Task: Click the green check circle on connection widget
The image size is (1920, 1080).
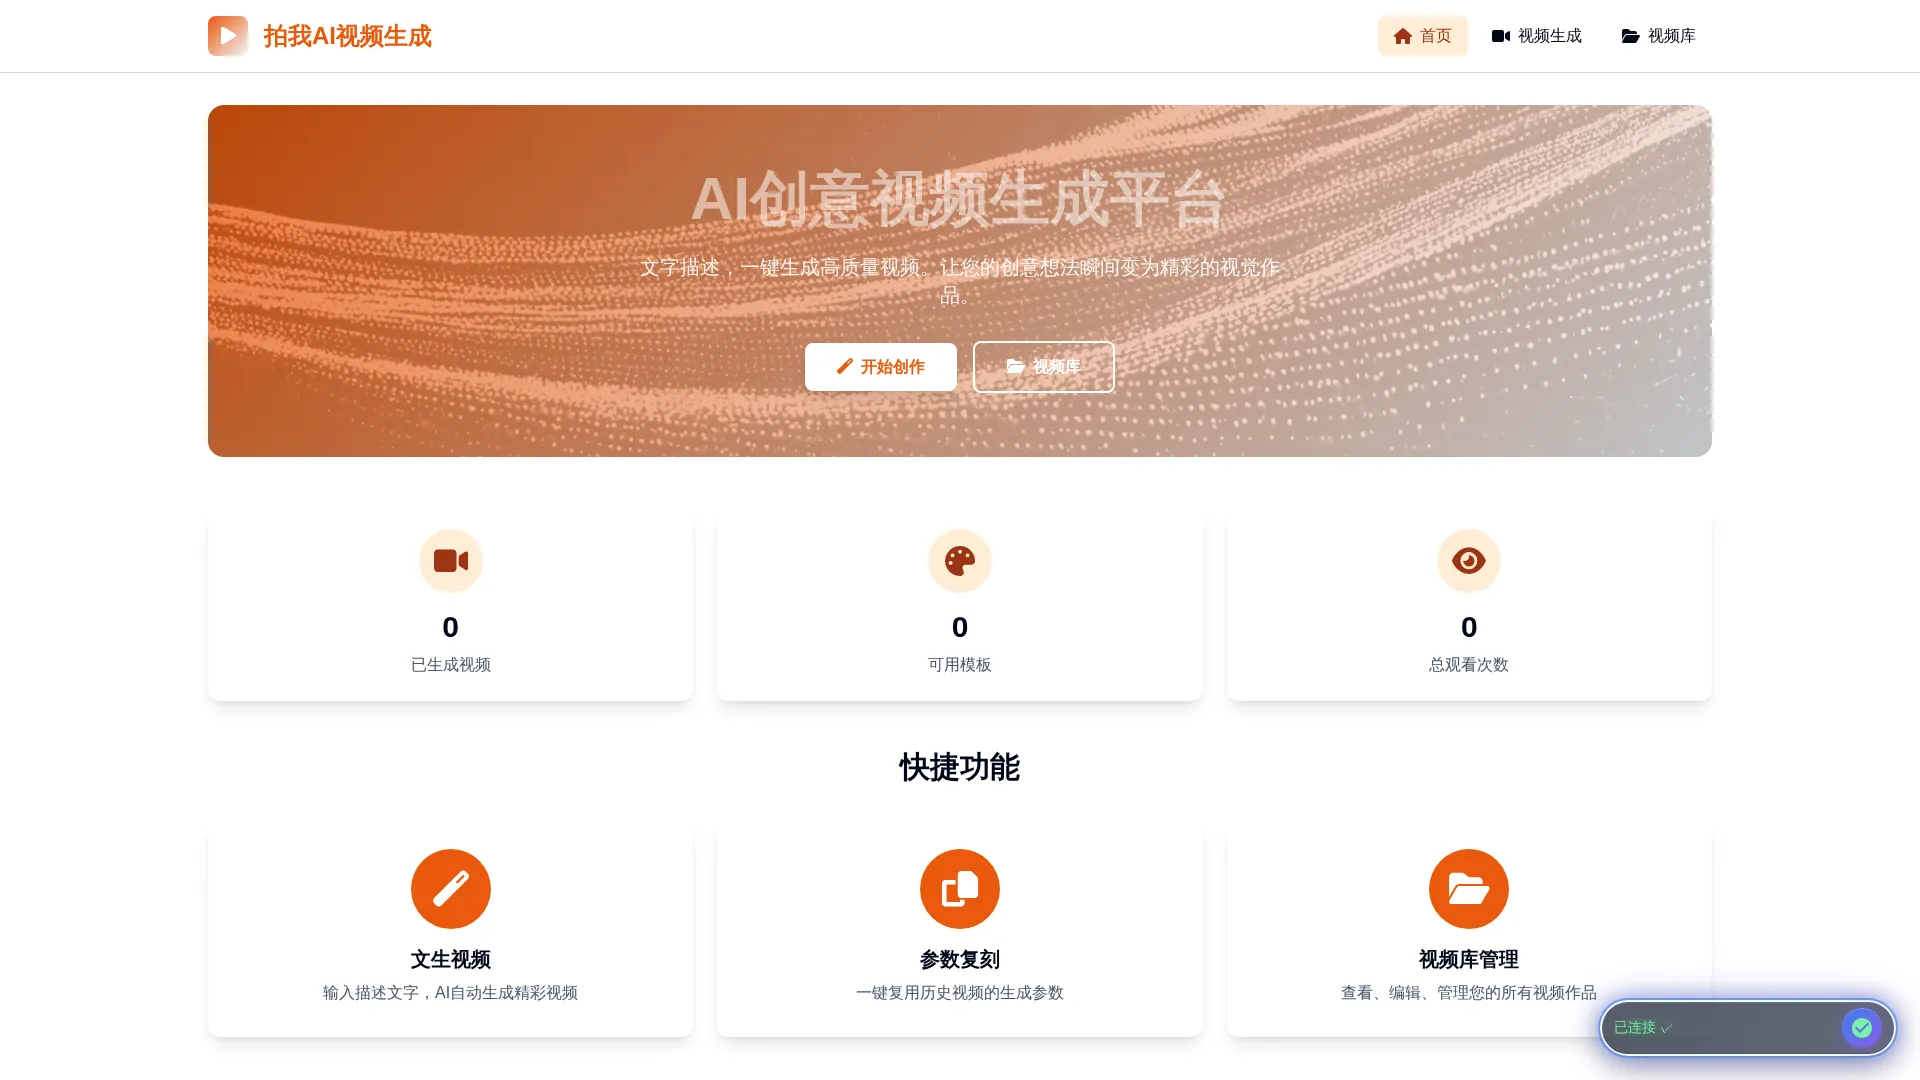Action: [1862, 1027]
